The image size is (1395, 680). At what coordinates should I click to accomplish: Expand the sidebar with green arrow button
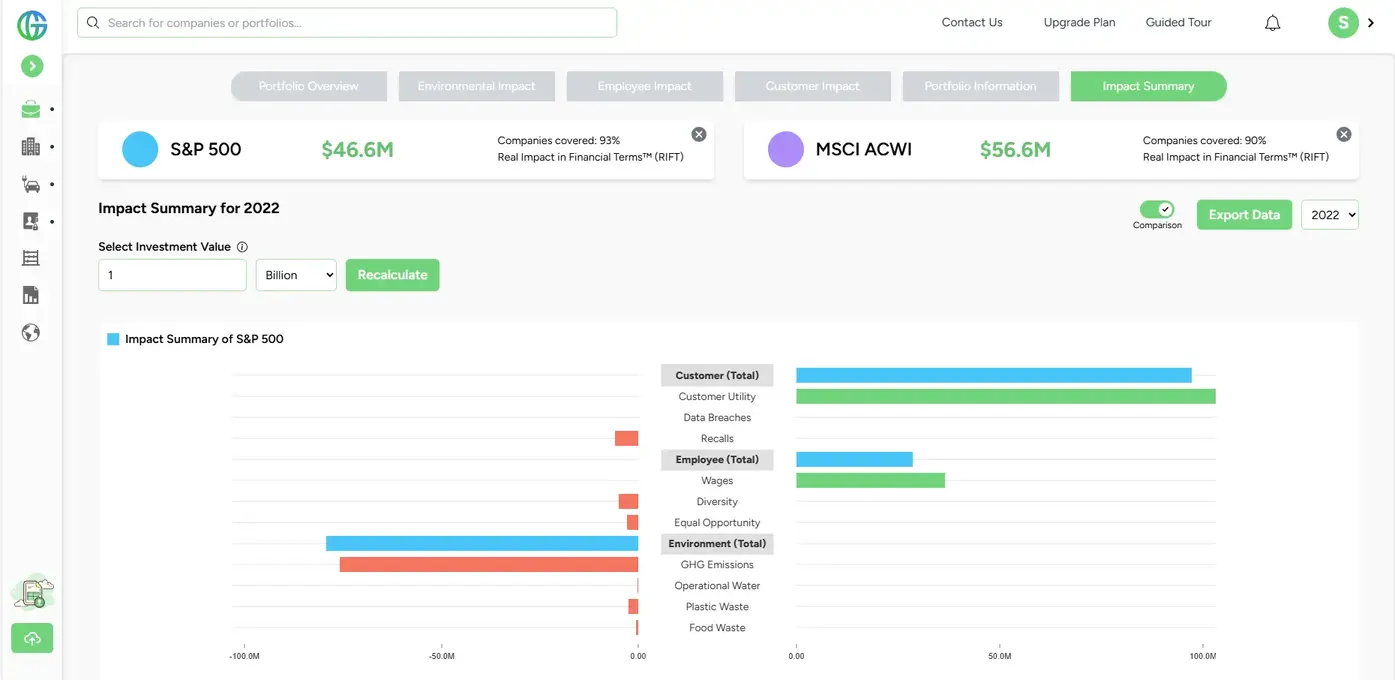(32, 66)
